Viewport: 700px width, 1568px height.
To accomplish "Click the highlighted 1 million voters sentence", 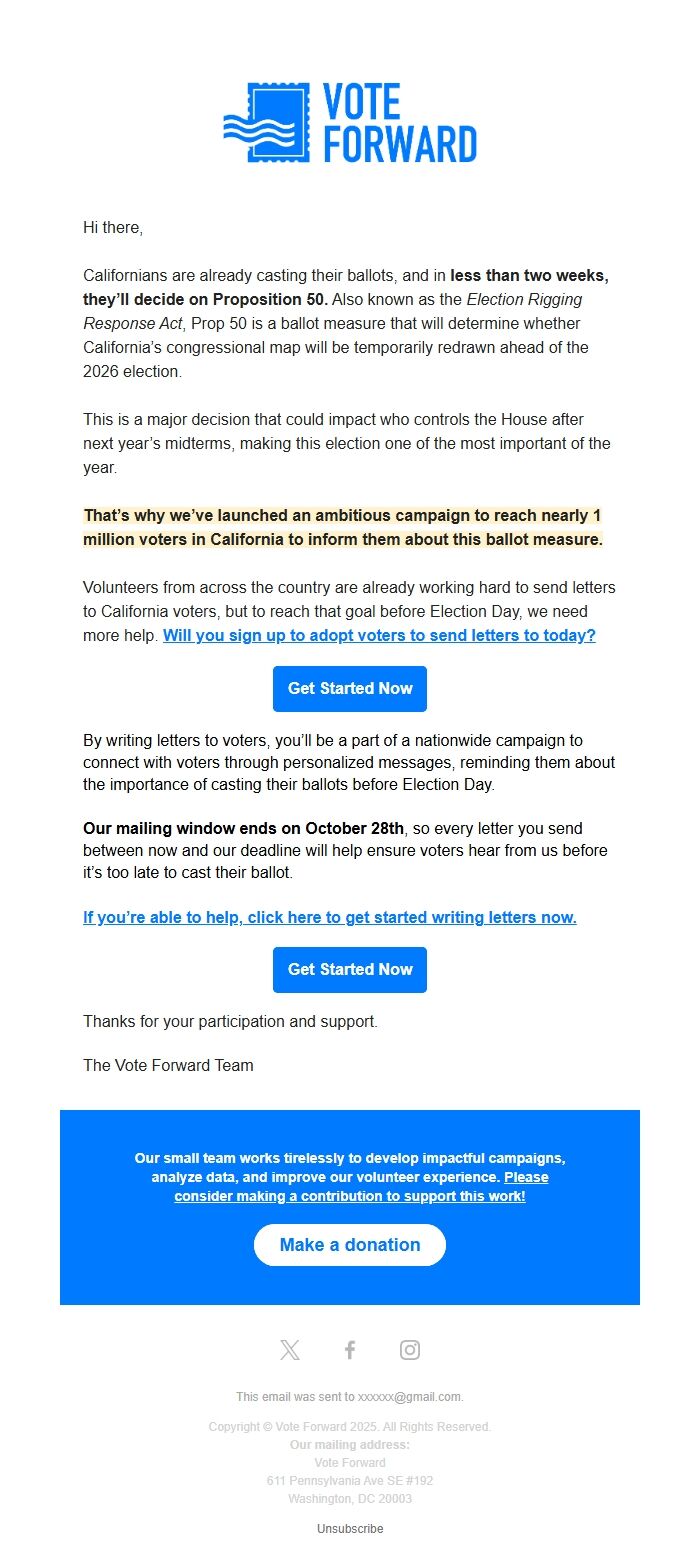I will pyautogui.click(x=342, y=528).
